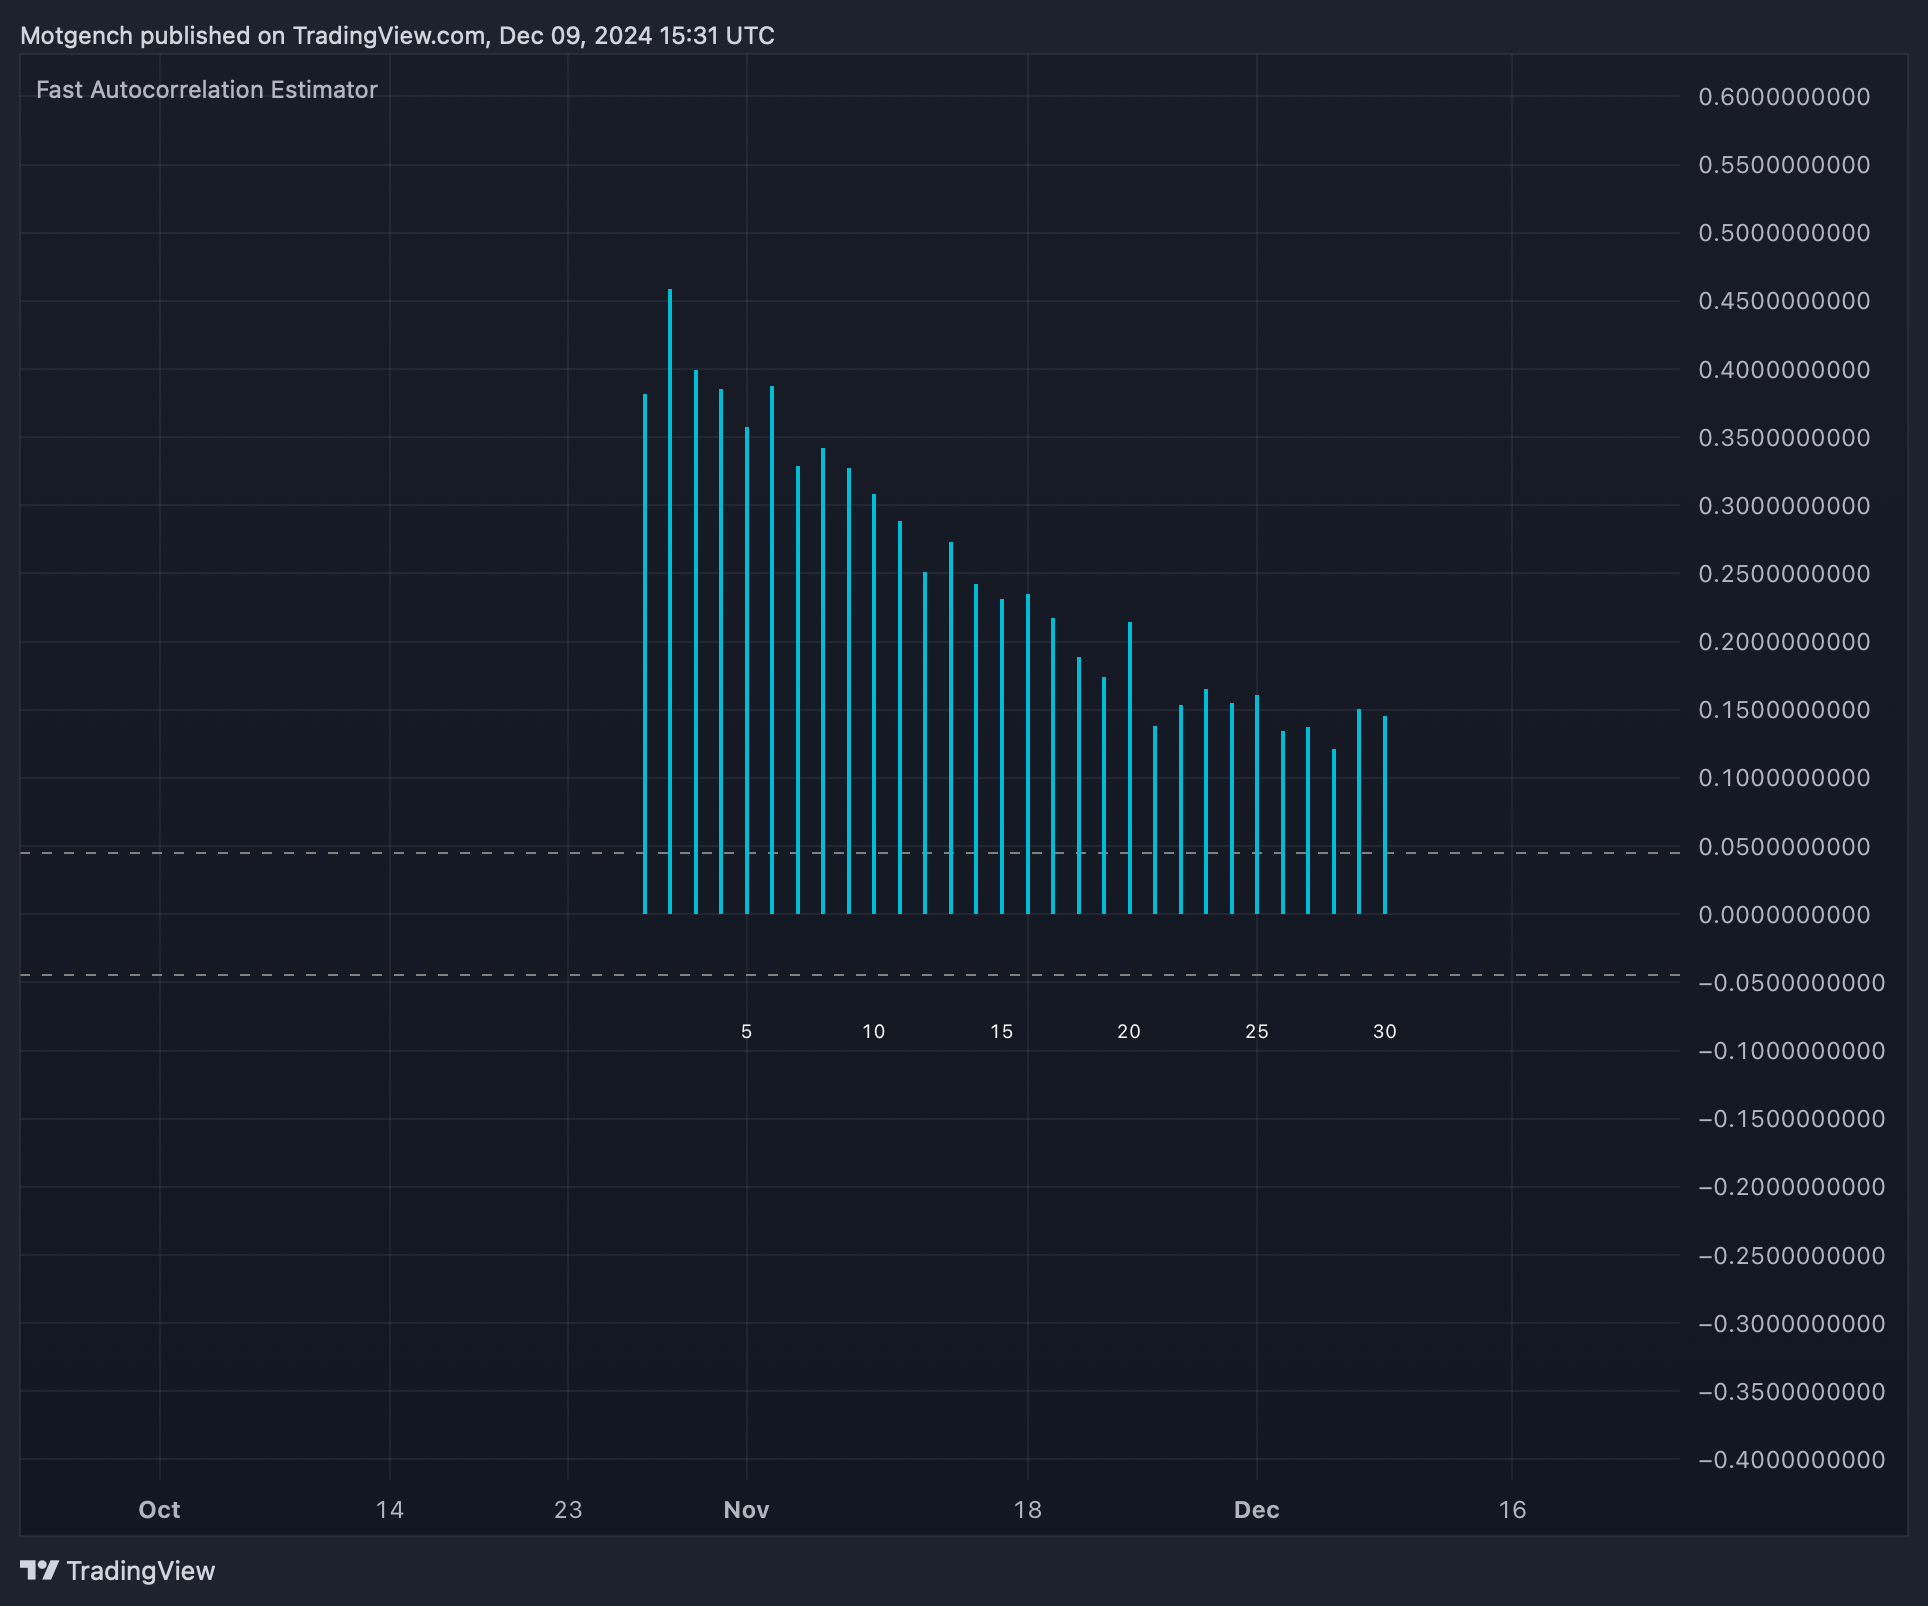Viewport: 1928px width, 1606px height.
Task: Click the last autocorrelation bar above lag 30
Action: pyautogui.click(x=1385, y=815)
